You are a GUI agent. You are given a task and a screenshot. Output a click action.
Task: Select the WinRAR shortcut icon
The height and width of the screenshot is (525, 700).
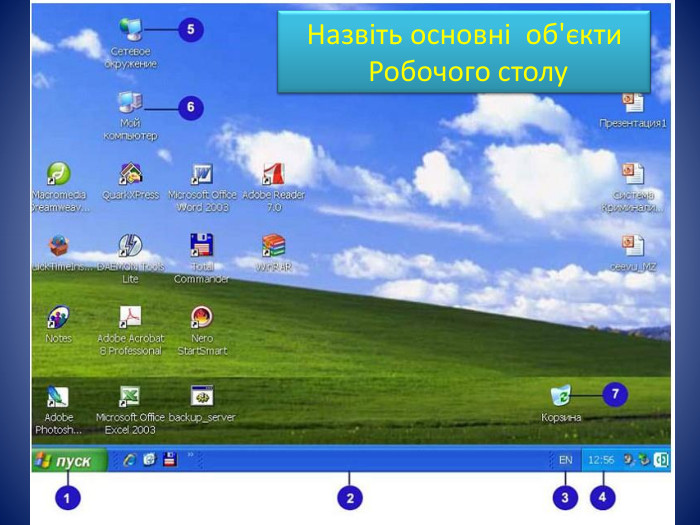coord(273,246)
